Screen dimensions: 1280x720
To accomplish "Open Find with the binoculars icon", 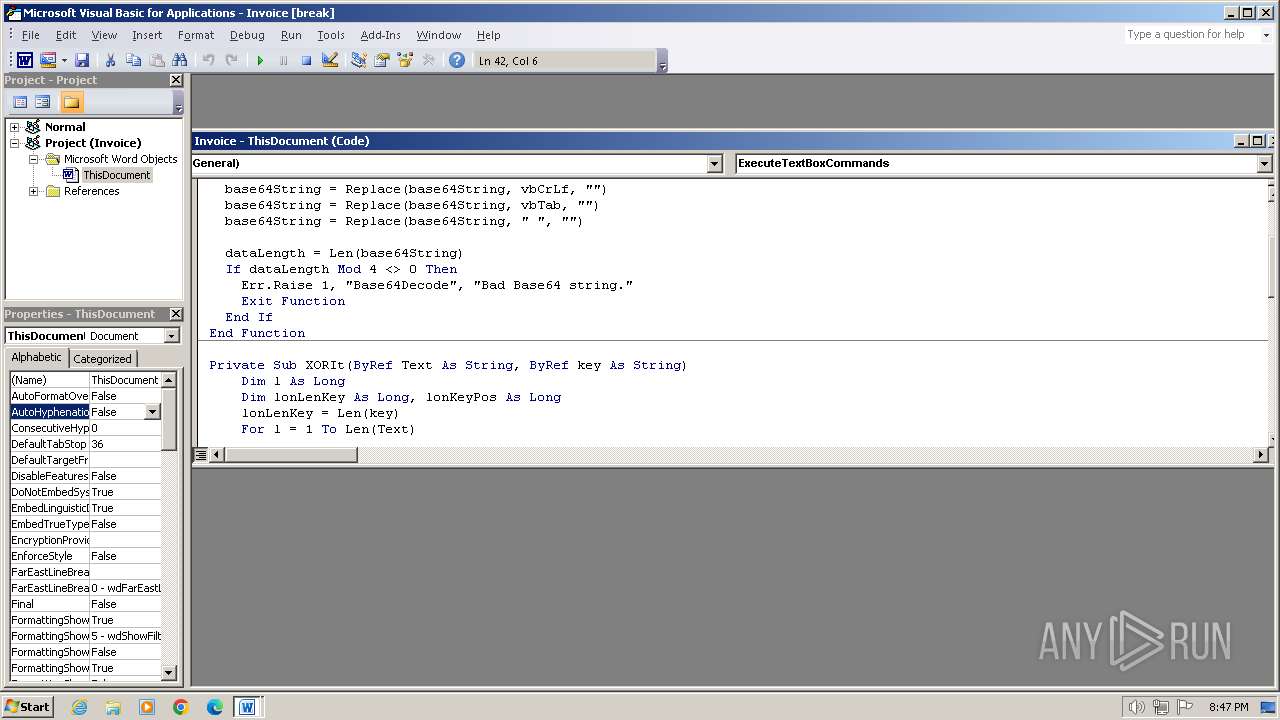I will pyautogui.click(x=179, y=61).
